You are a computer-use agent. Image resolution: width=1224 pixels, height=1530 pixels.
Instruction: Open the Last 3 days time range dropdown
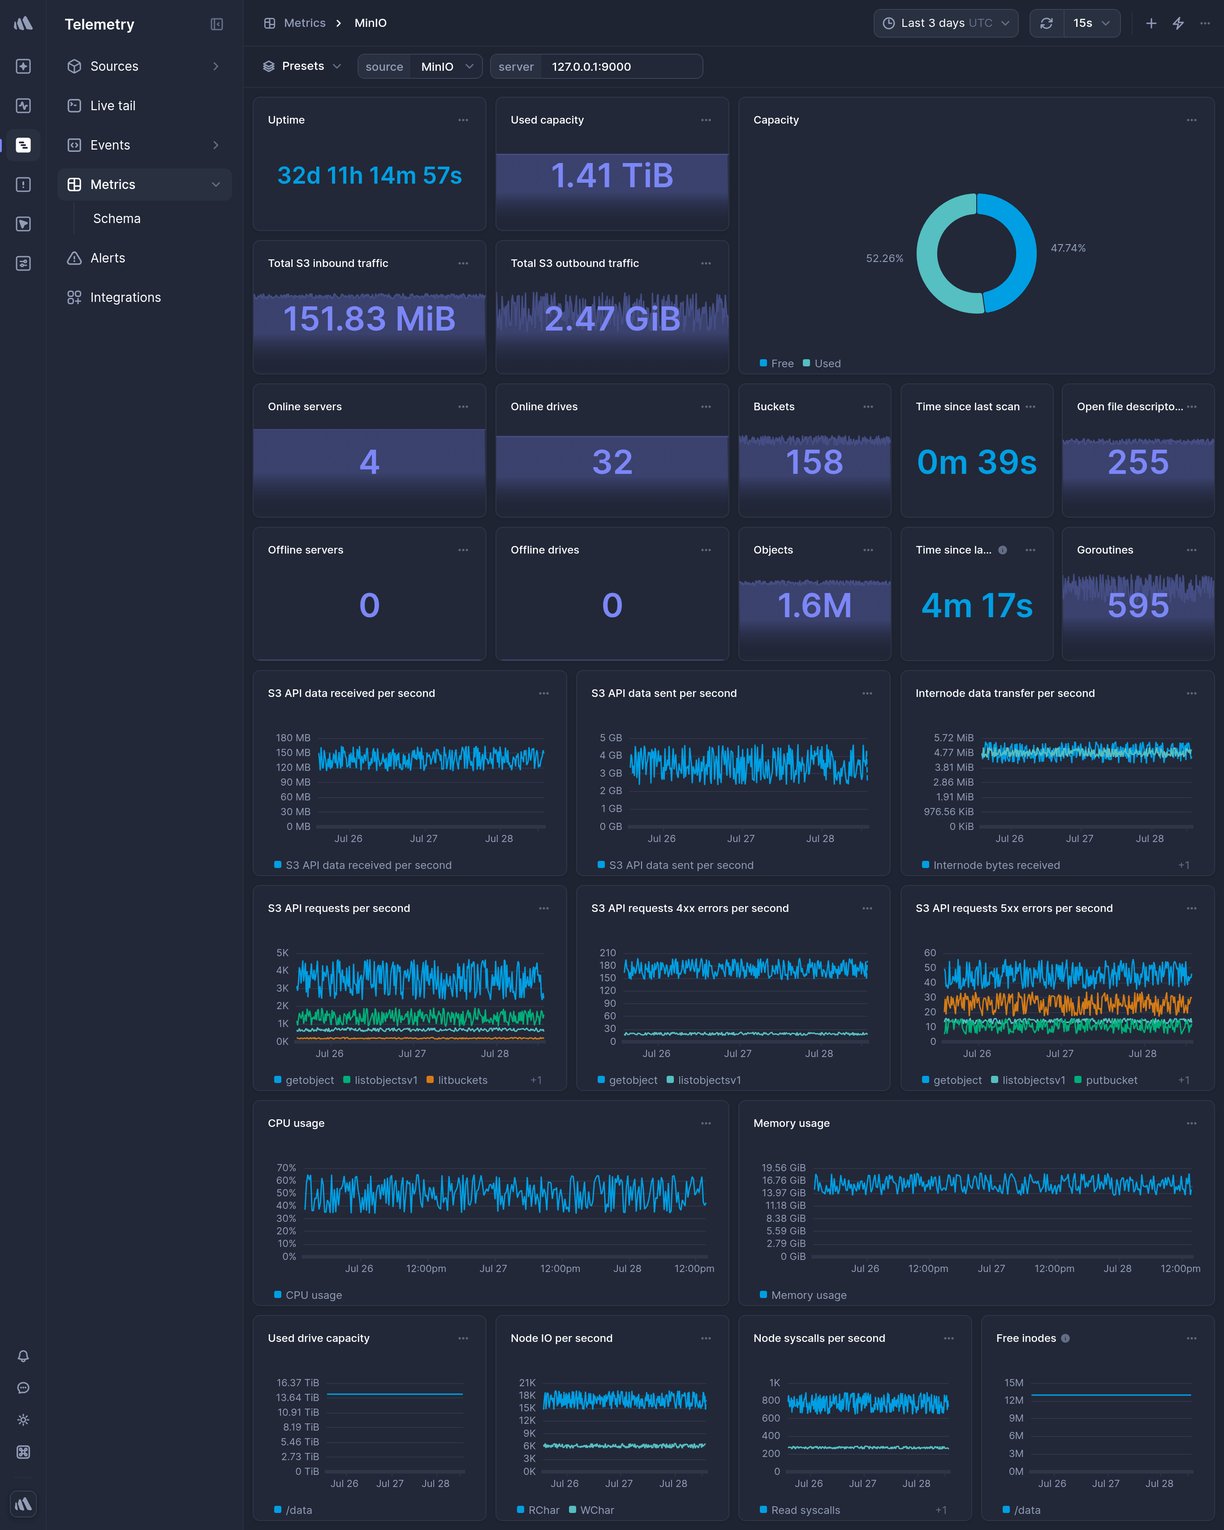pos(946,23)
